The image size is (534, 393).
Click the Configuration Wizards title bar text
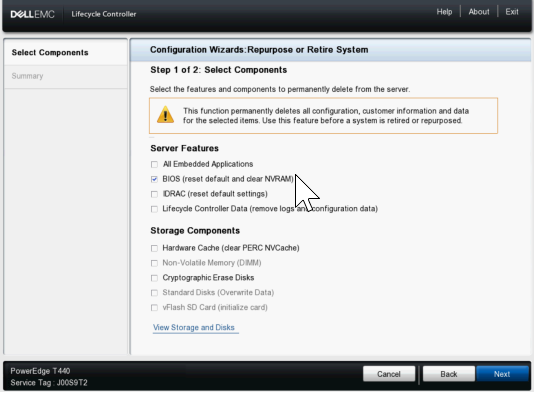(x=259, y=50)
